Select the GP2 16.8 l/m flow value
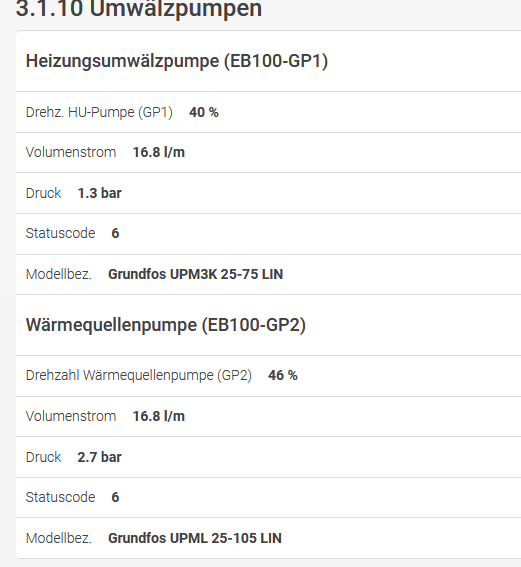The image size is (521, 567). [x=159, y=416]
